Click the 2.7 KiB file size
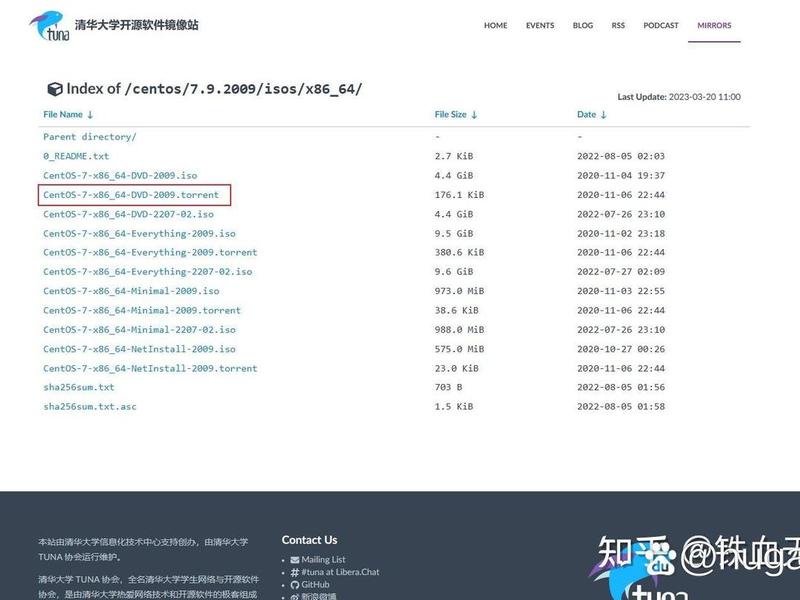Viewport: 800px width, 600px height. tap(454, 156)
